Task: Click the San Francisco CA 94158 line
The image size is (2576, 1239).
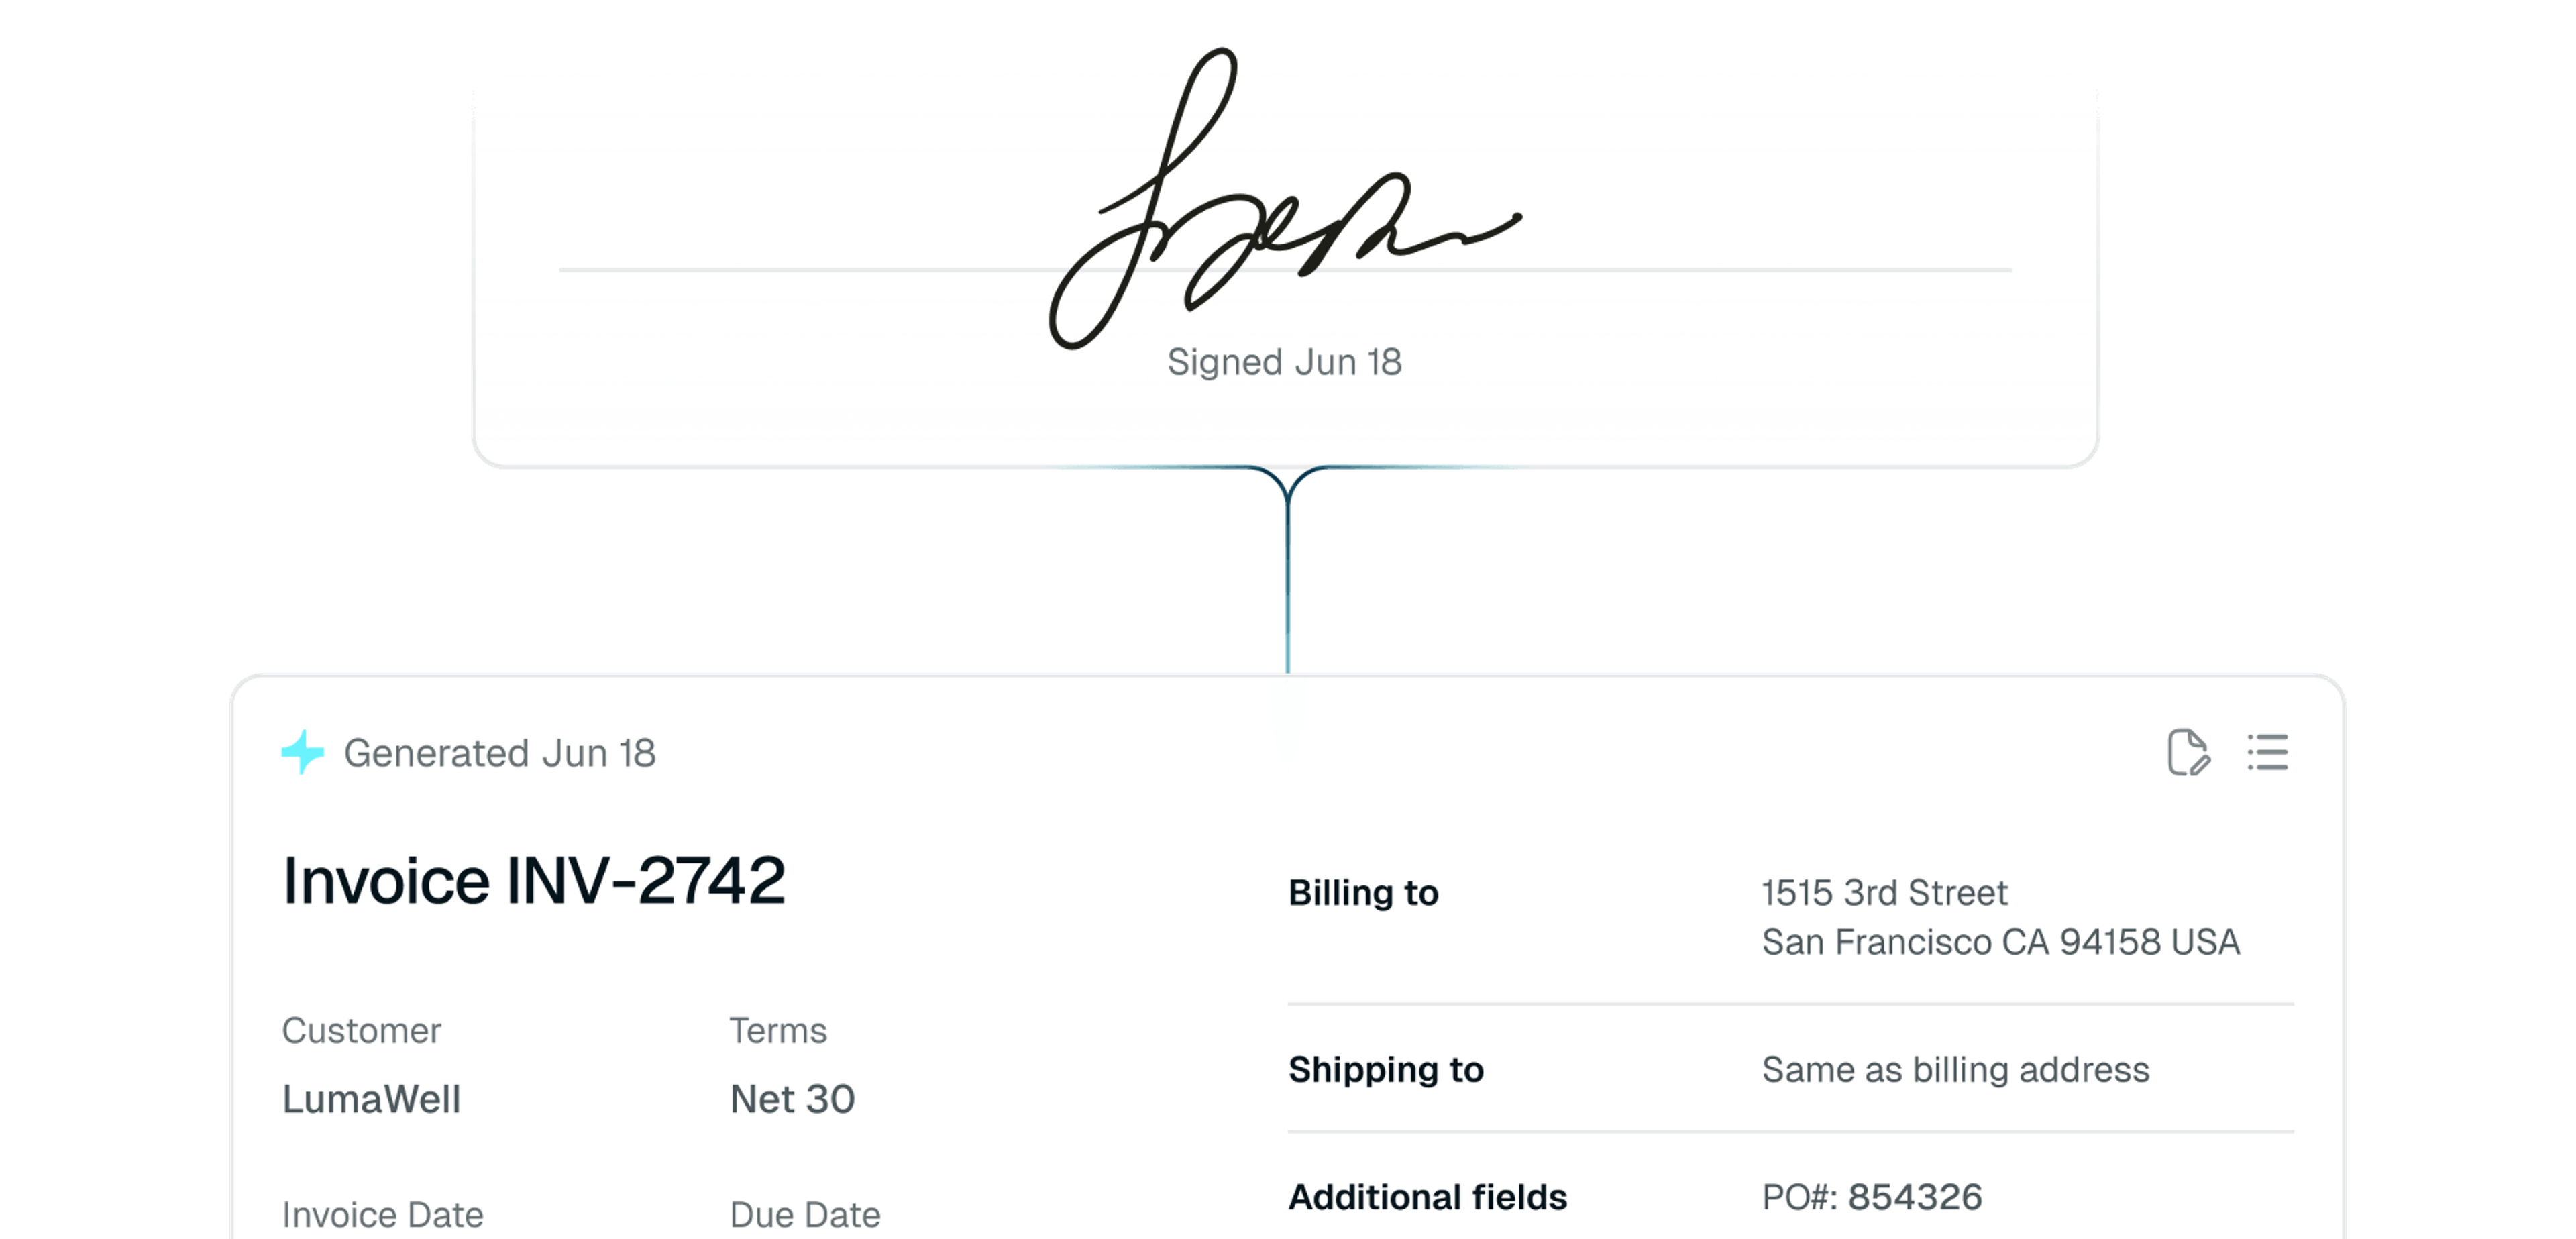Action: pos(2000,942)
